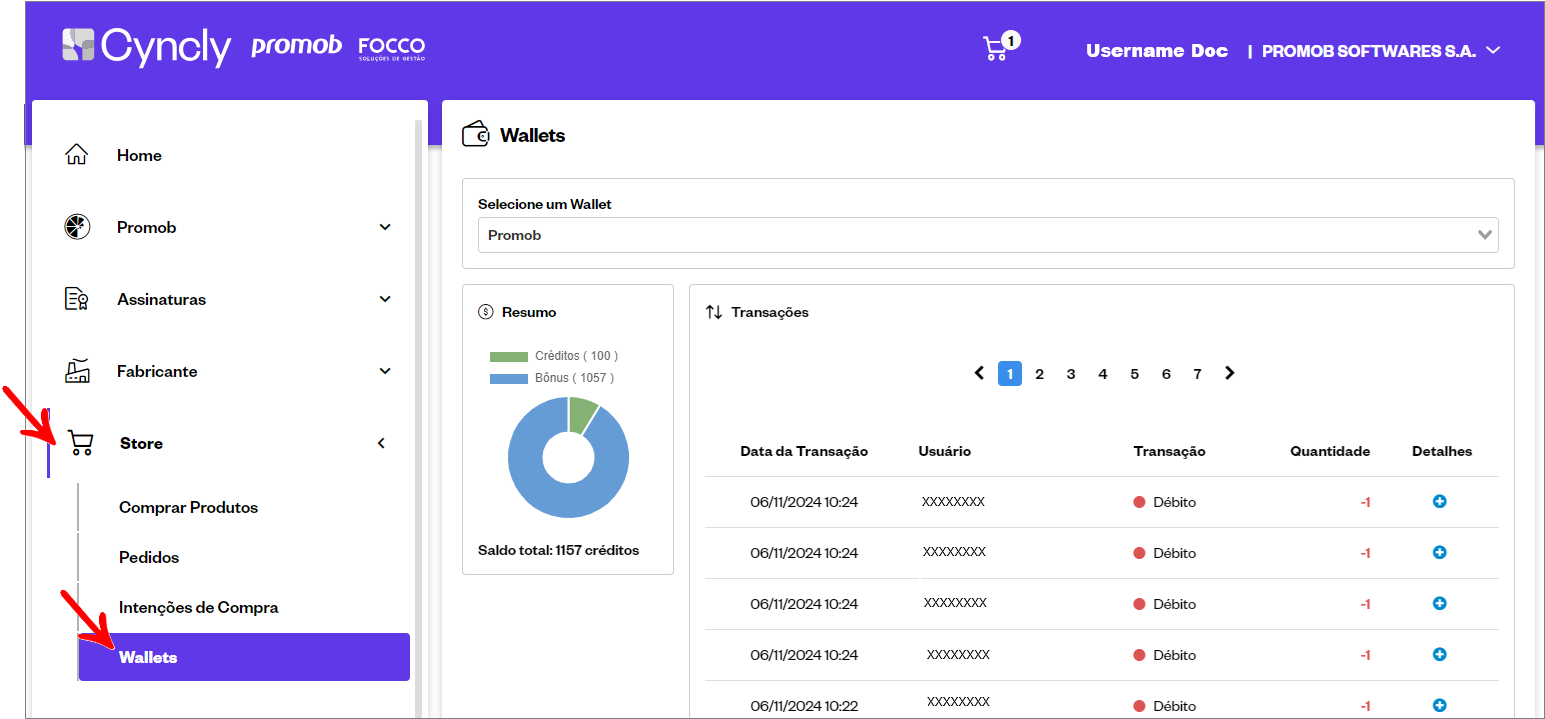
Task: Click the Fabricante factory icon
Action: tap(77, 371)
